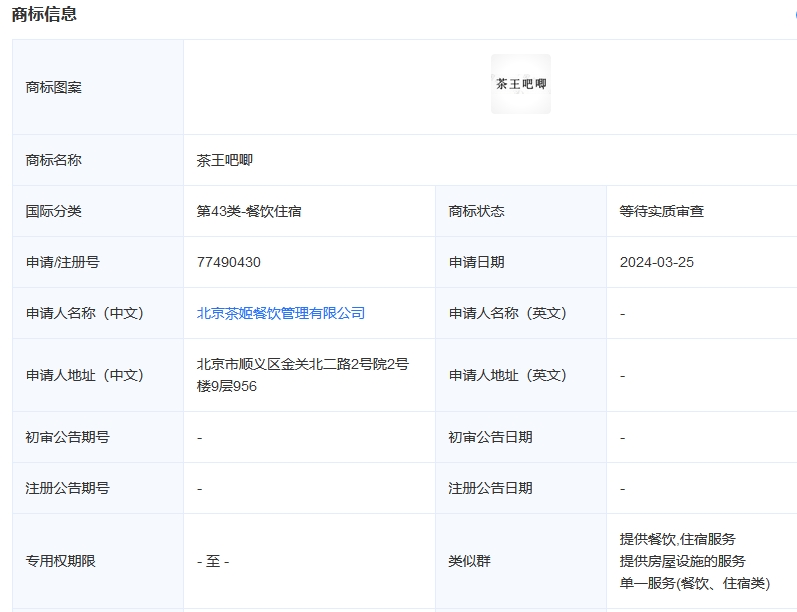Click the 商标信息 section heading

[x=44, y=14]
